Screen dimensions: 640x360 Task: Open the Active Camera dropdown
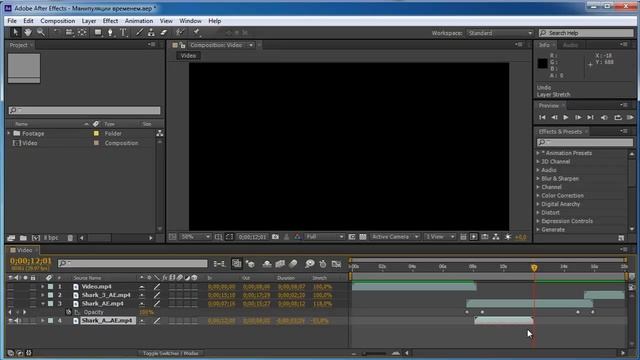(395, 237)
